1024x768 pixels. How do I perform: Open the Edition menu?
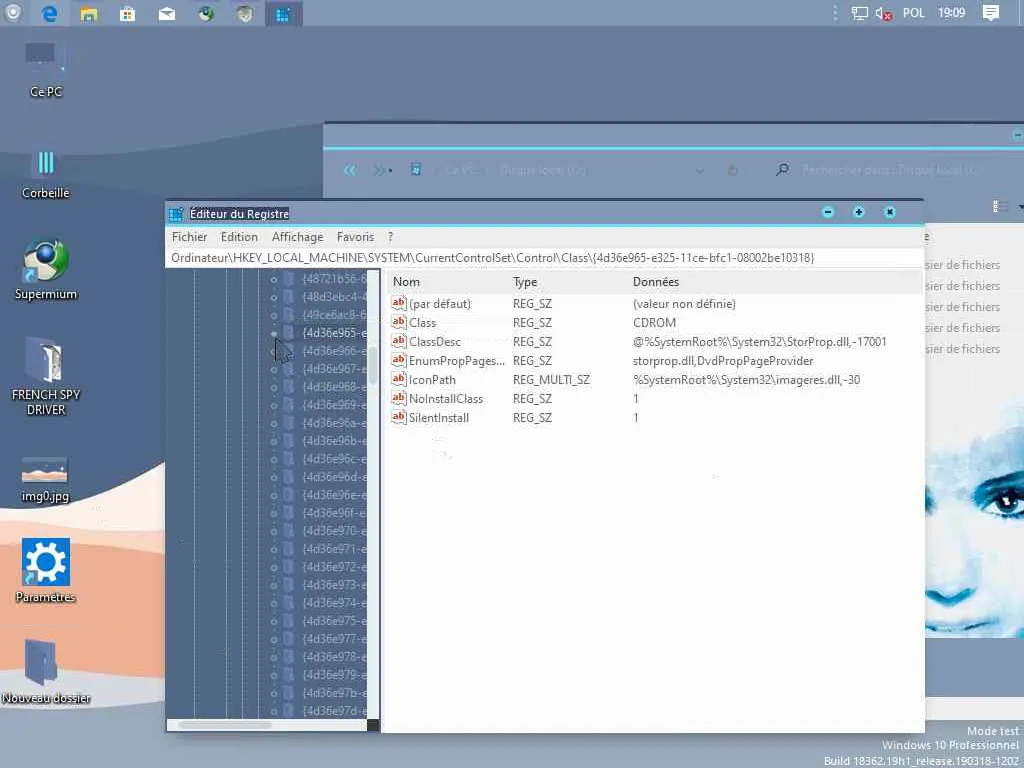(x=239, y=237)
